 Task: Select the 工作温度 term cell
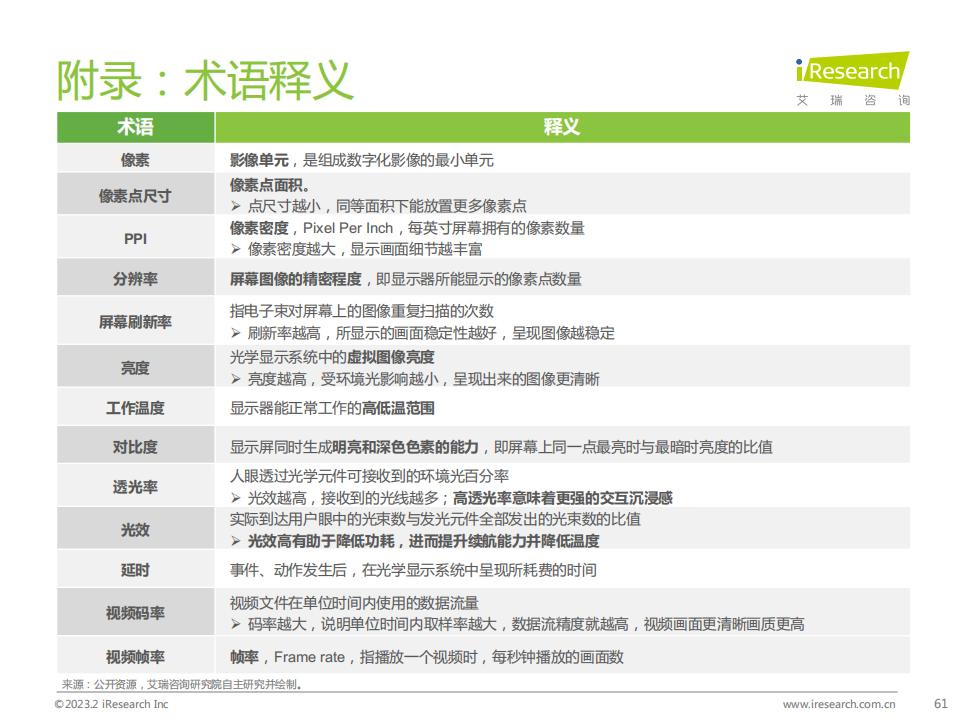click(135, 408)
